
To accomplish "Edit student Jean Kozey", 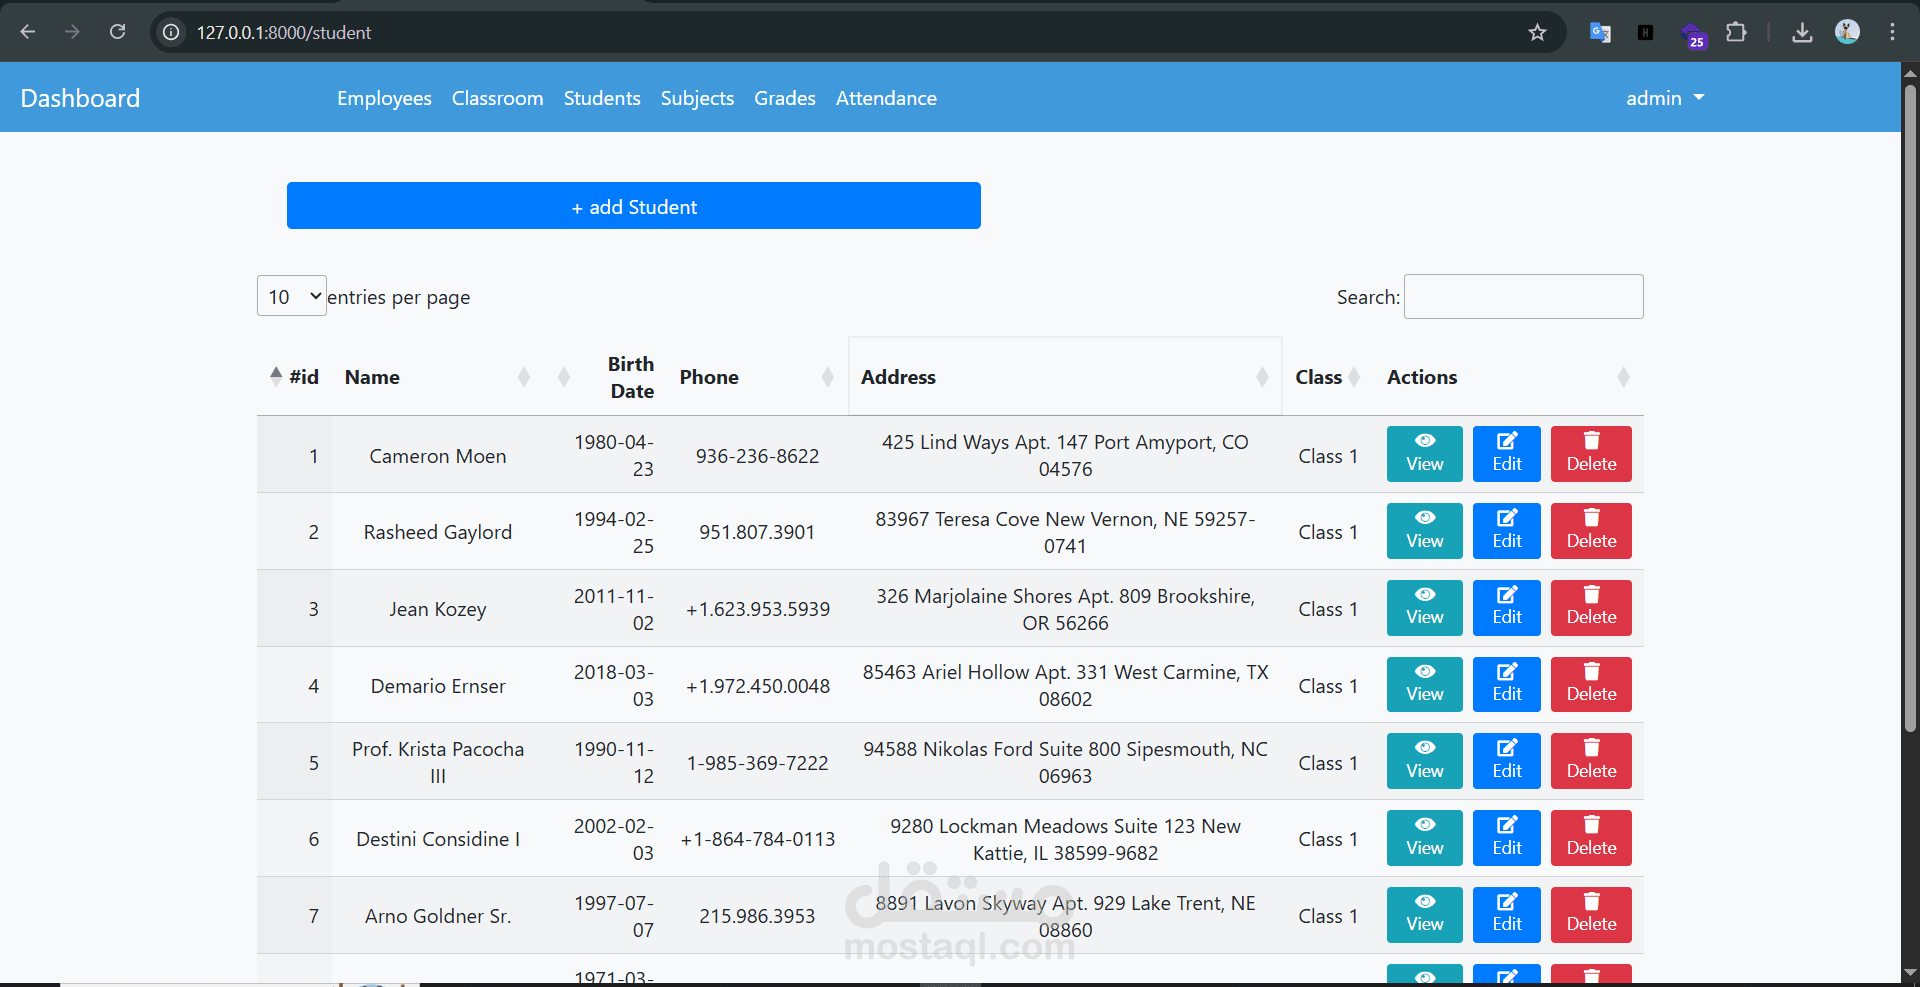I will pyautogui.click(x=1506, y=608).
